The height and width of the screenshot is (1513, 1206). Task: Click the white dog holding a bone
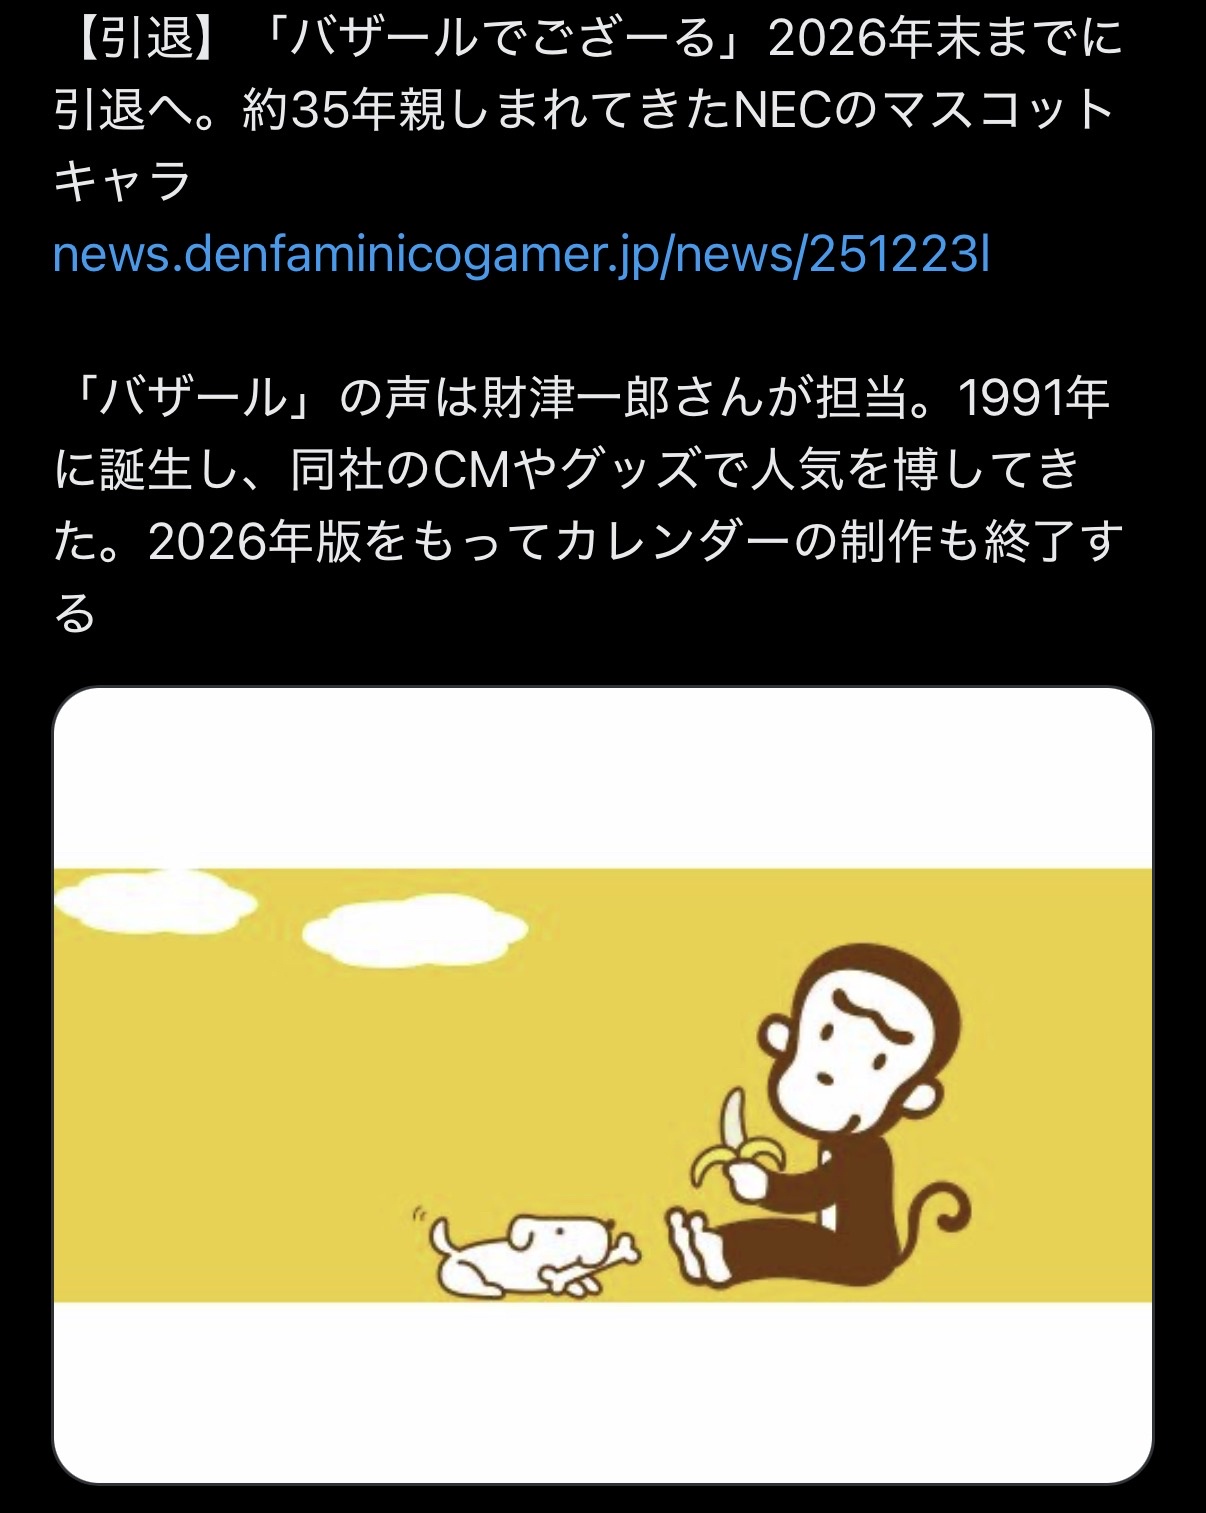click(x=525, y=1253)
